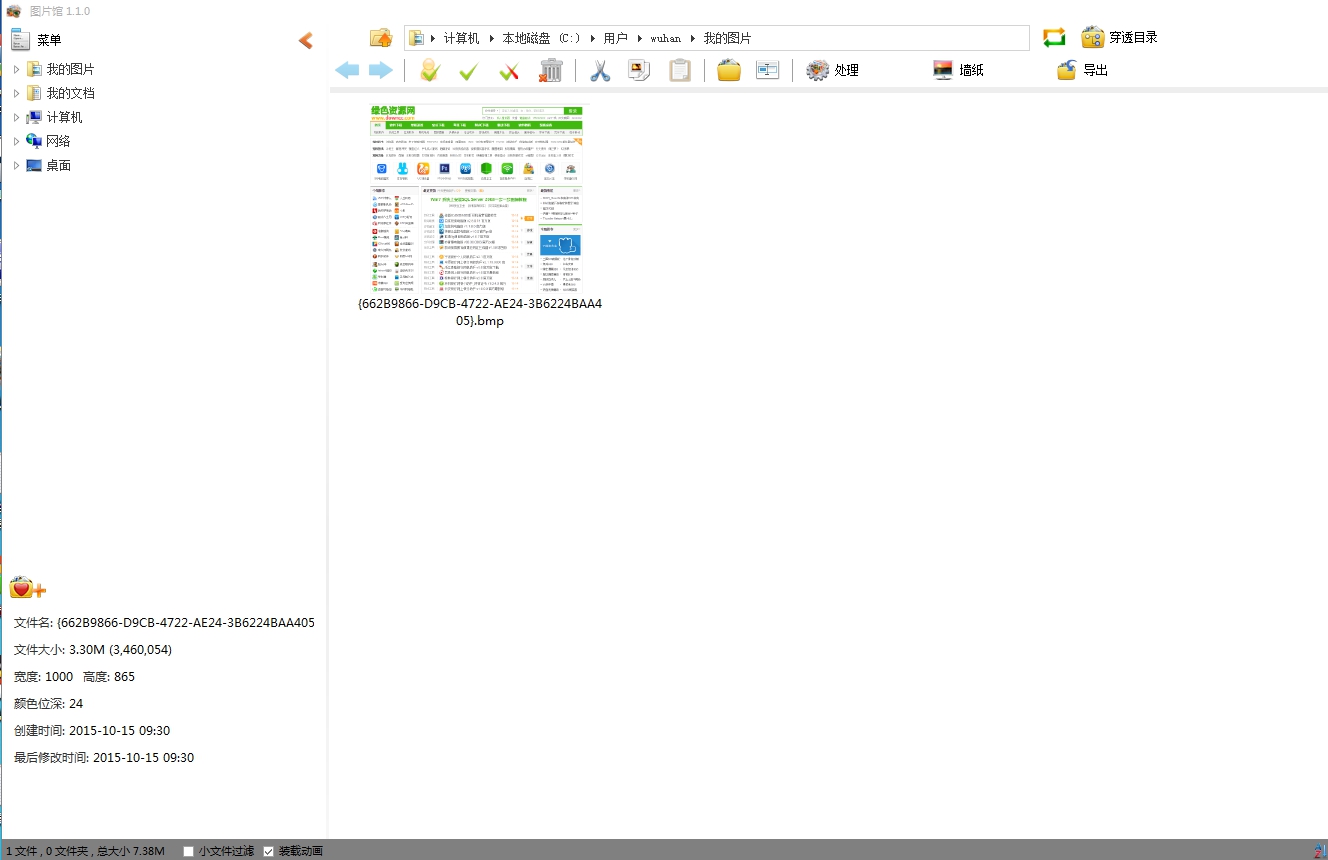
Task: Expand the 我的图片 tree node
Action: pos(16,69)
